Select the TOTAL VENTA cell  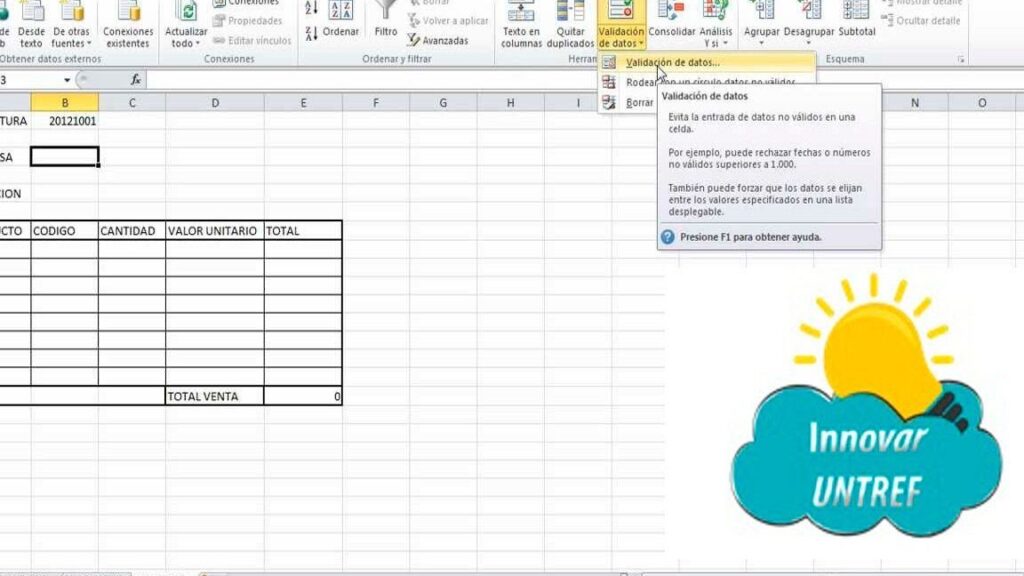click(x=214, y=397)
